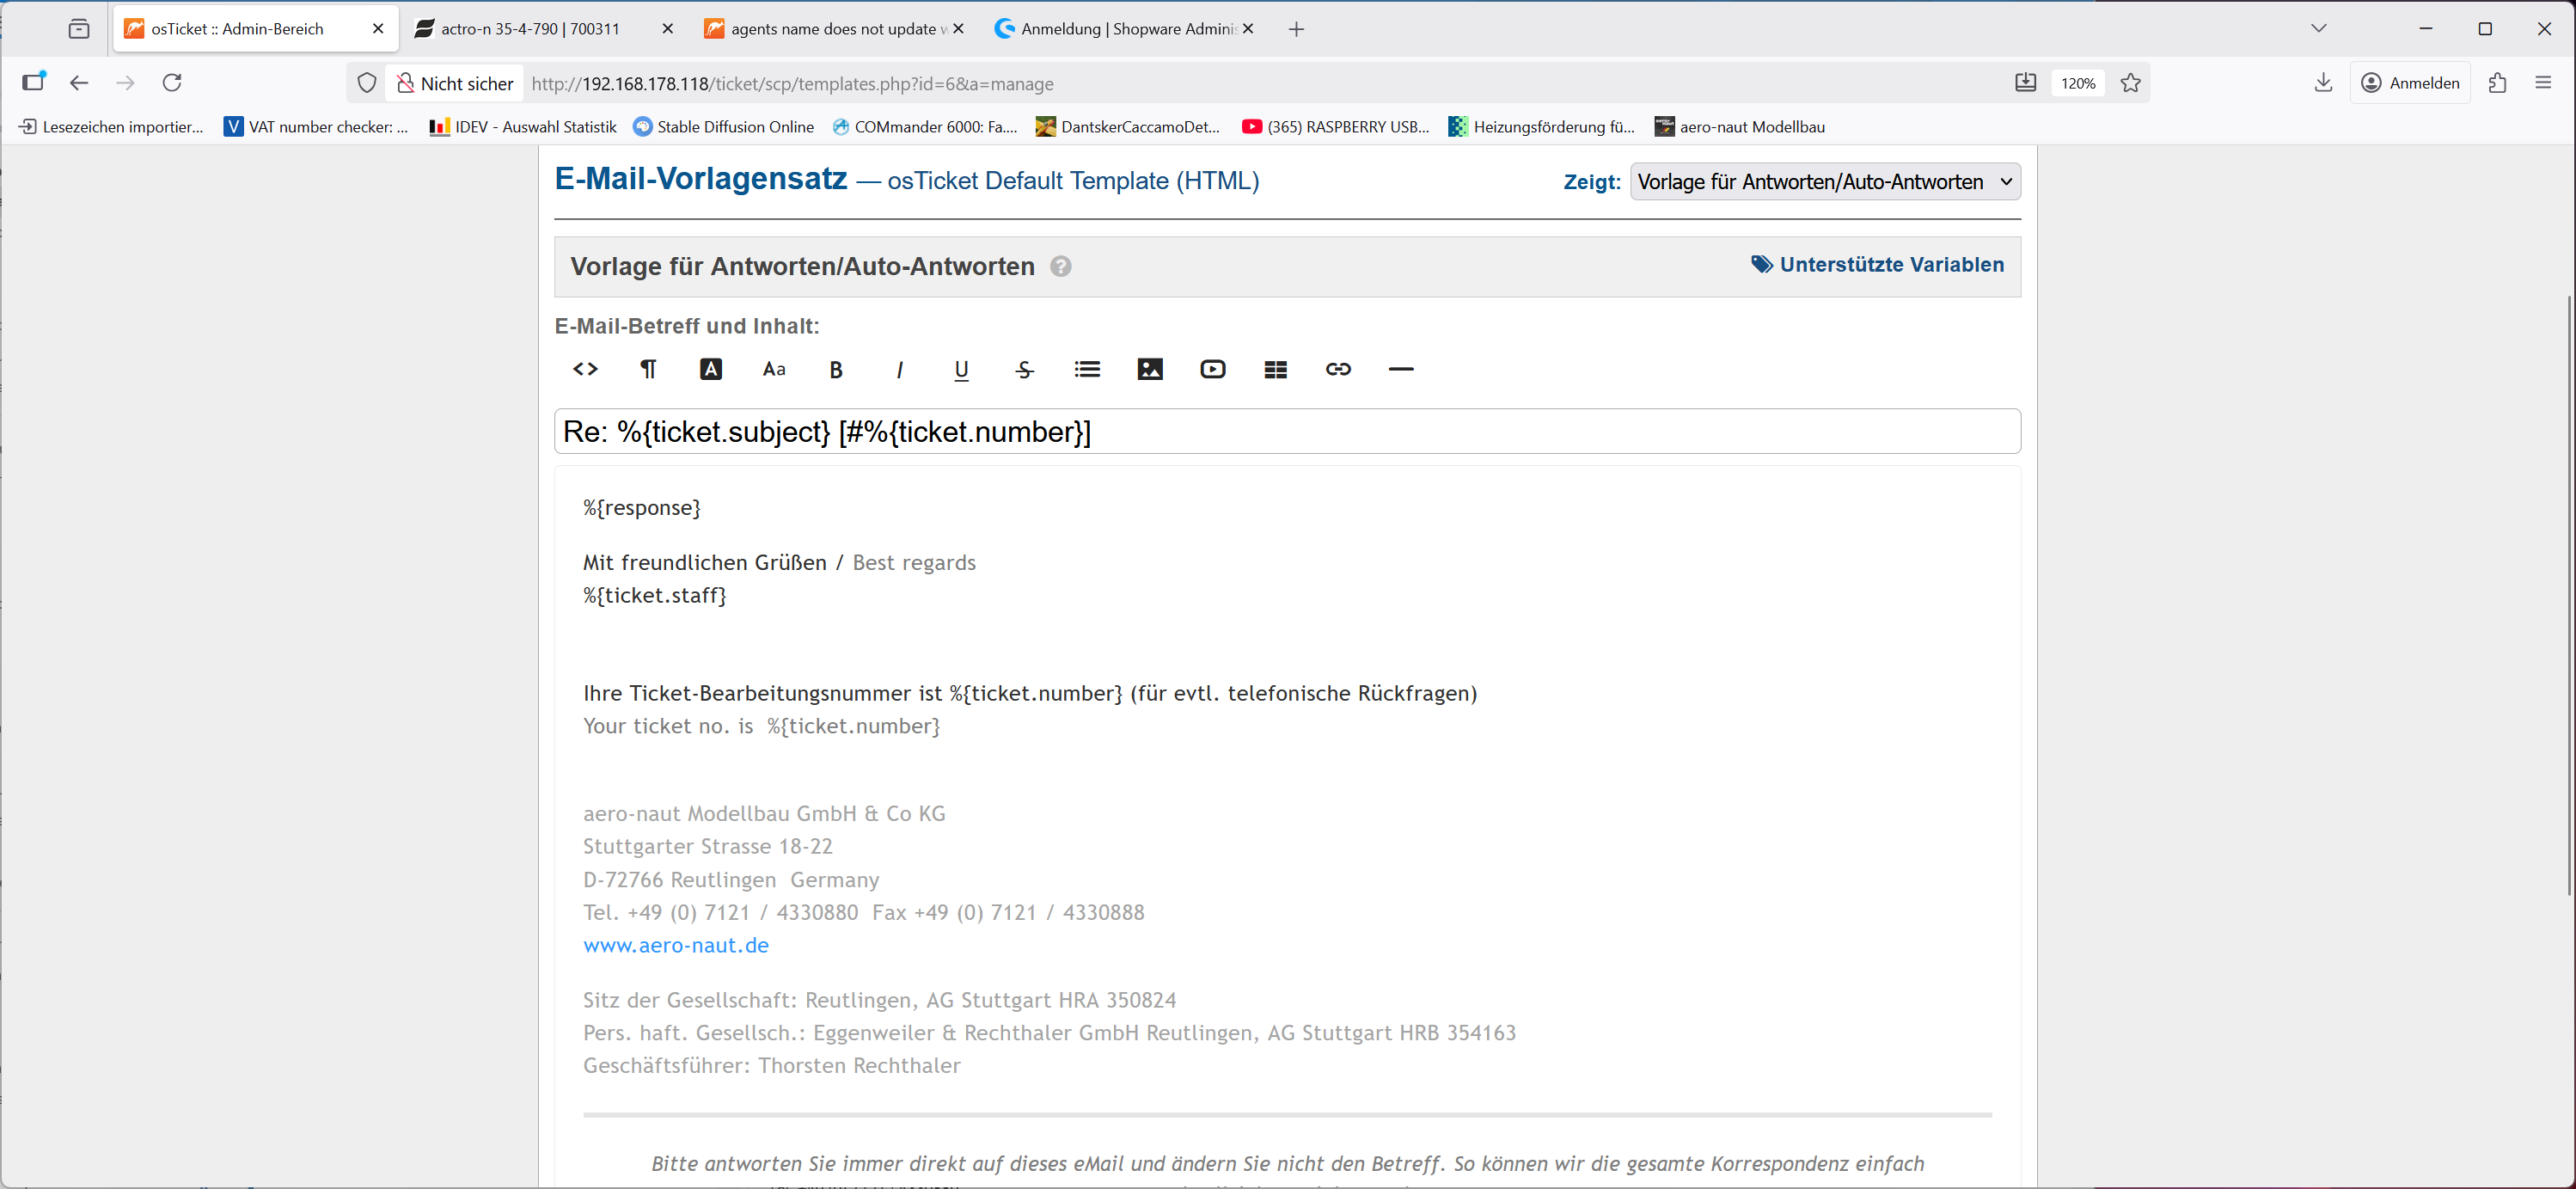Open the Zeigt template selection dropdown
This screenshot has height=1189, width=2576.
click(1824, 182)
